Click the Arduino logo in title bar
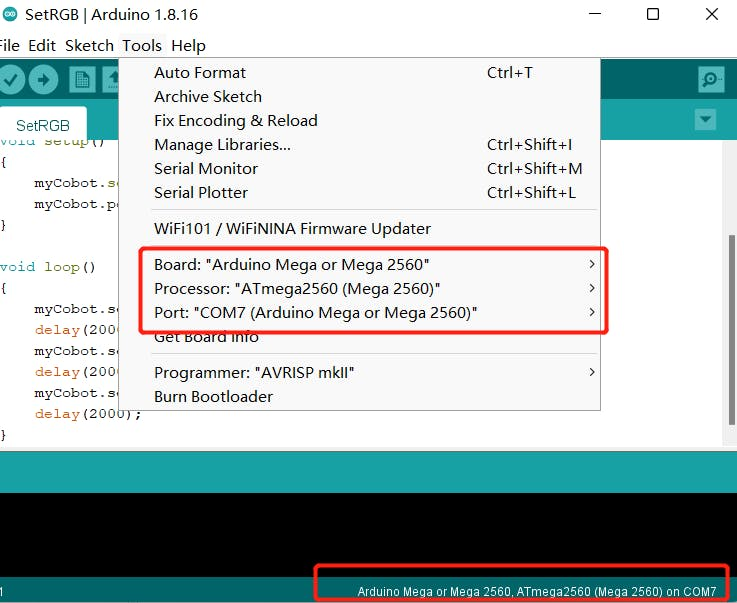This screenshot has width=737, height=603. (10, 14)
